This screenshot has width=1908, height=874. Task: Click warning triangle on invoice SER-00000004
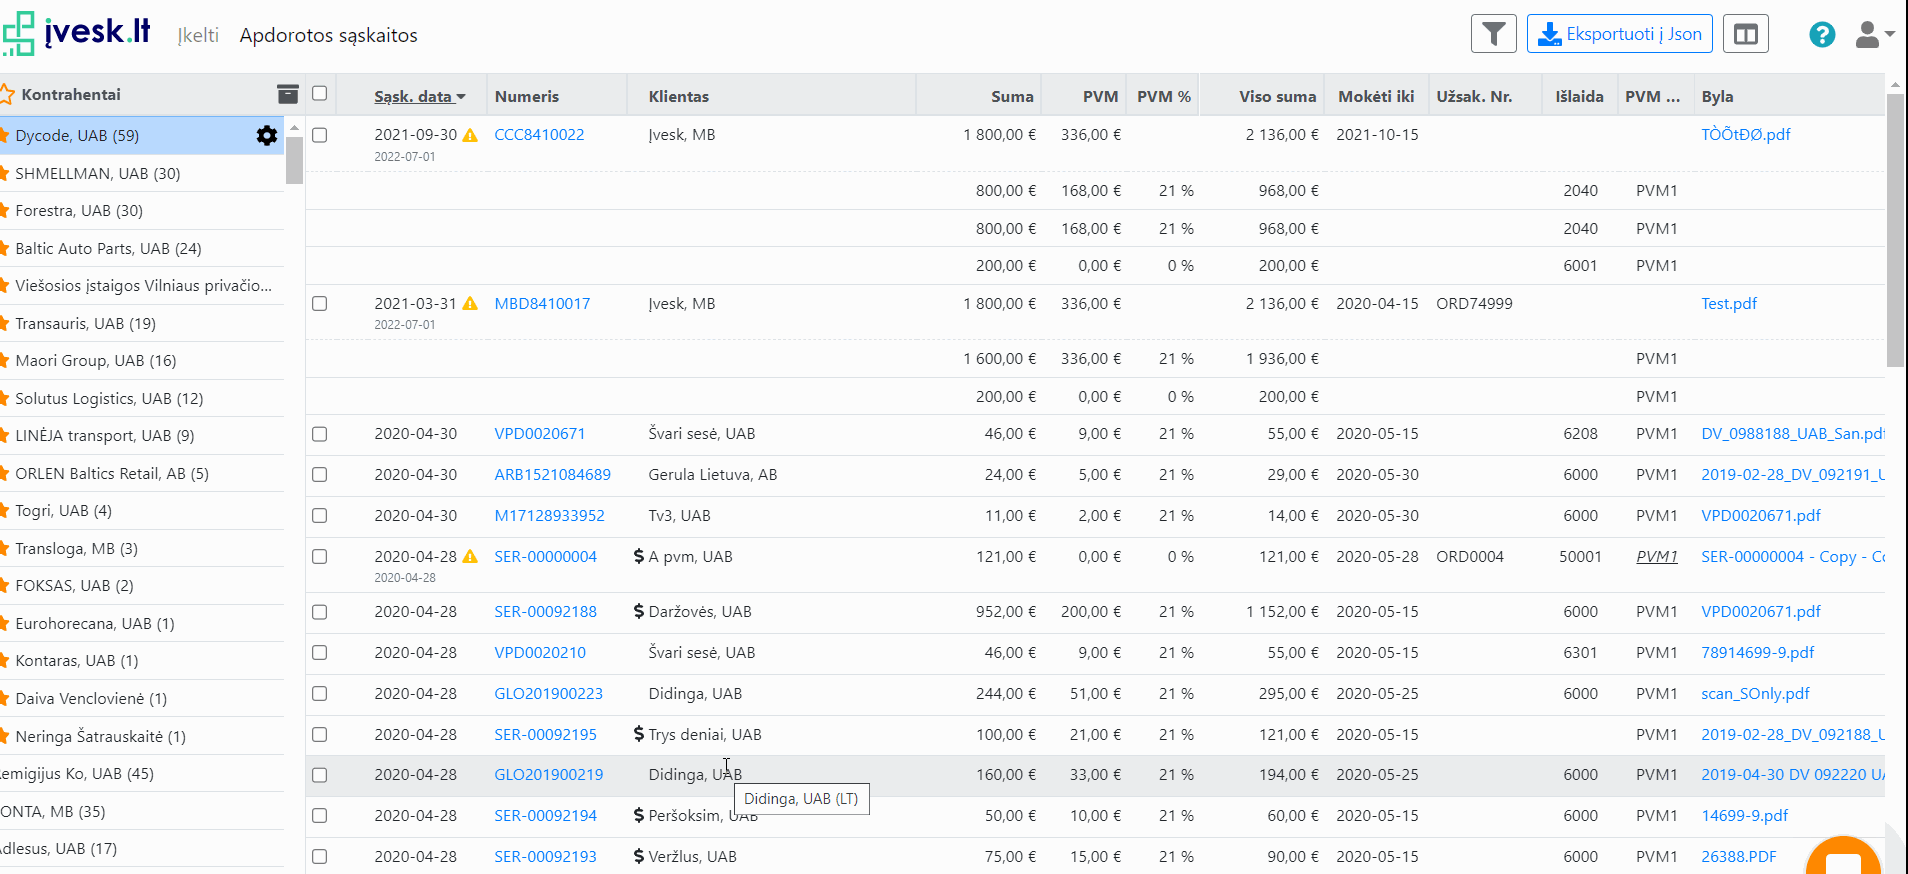470,556
